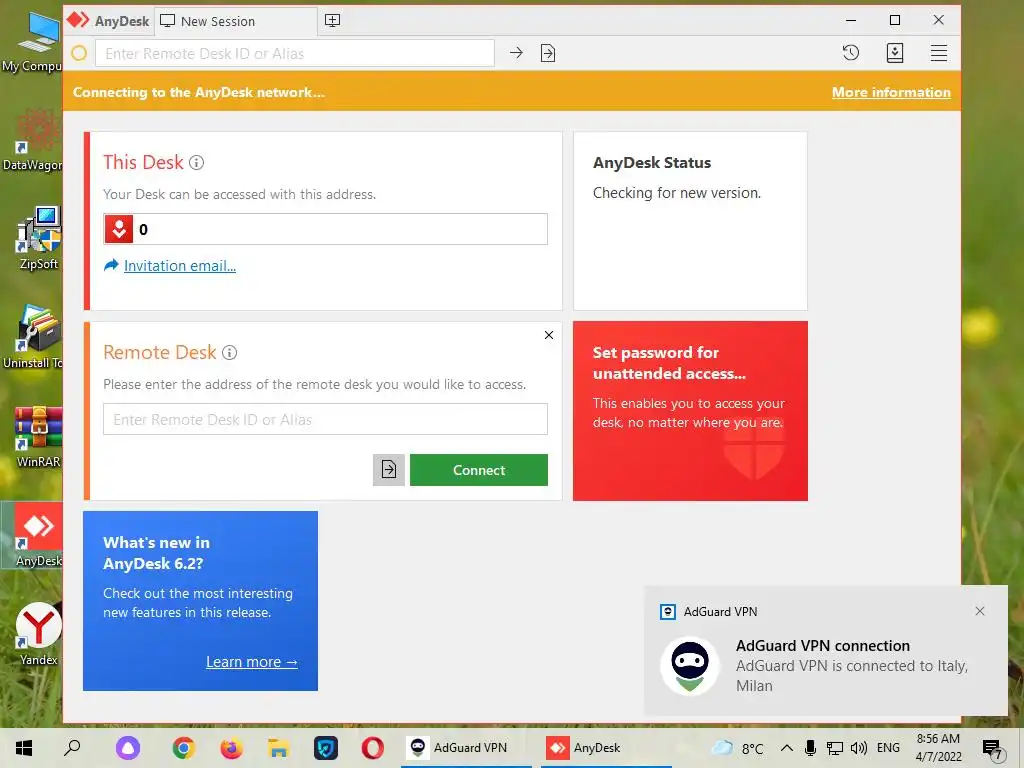1024x768 pixels.
Task: Click the install AnyDesk download icon
Action: point(895,53)
